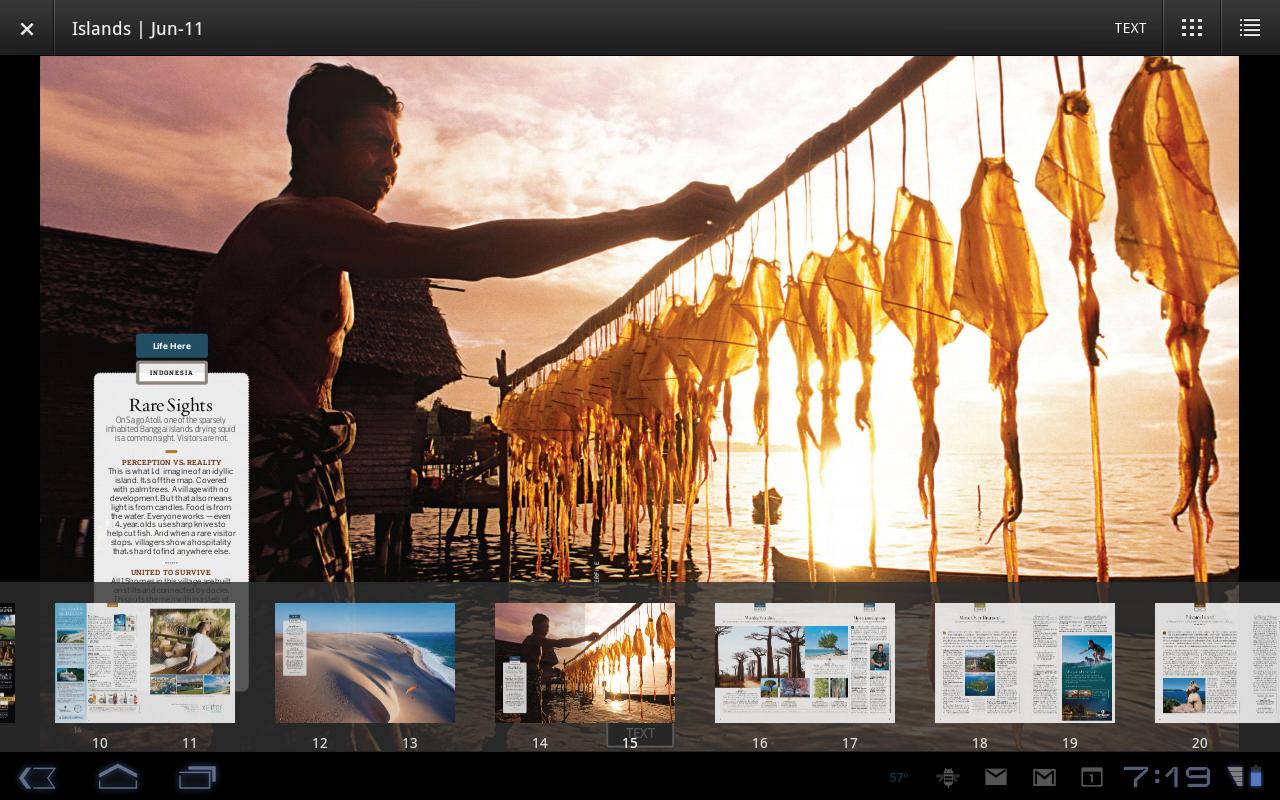Tap the honeybee app icon in the status bar

(948, 777)
